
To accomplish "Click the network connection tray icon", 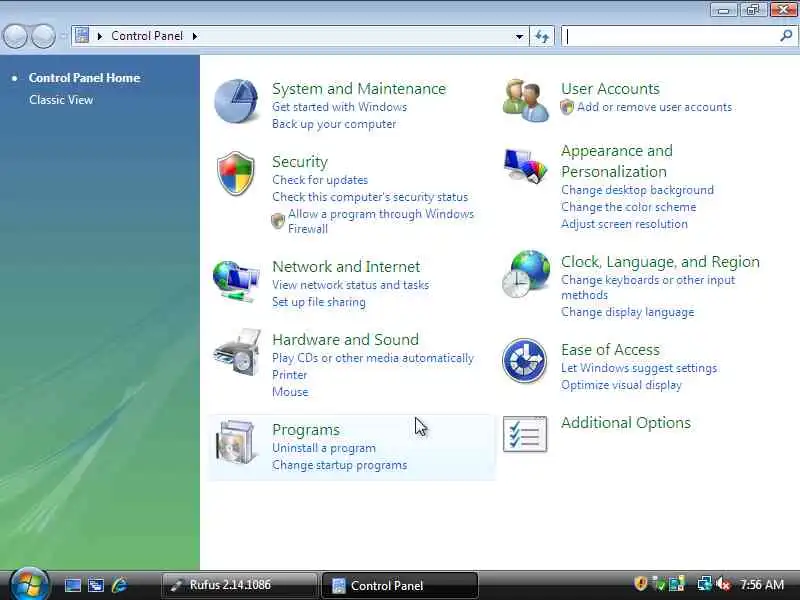I will click(705, 584).
